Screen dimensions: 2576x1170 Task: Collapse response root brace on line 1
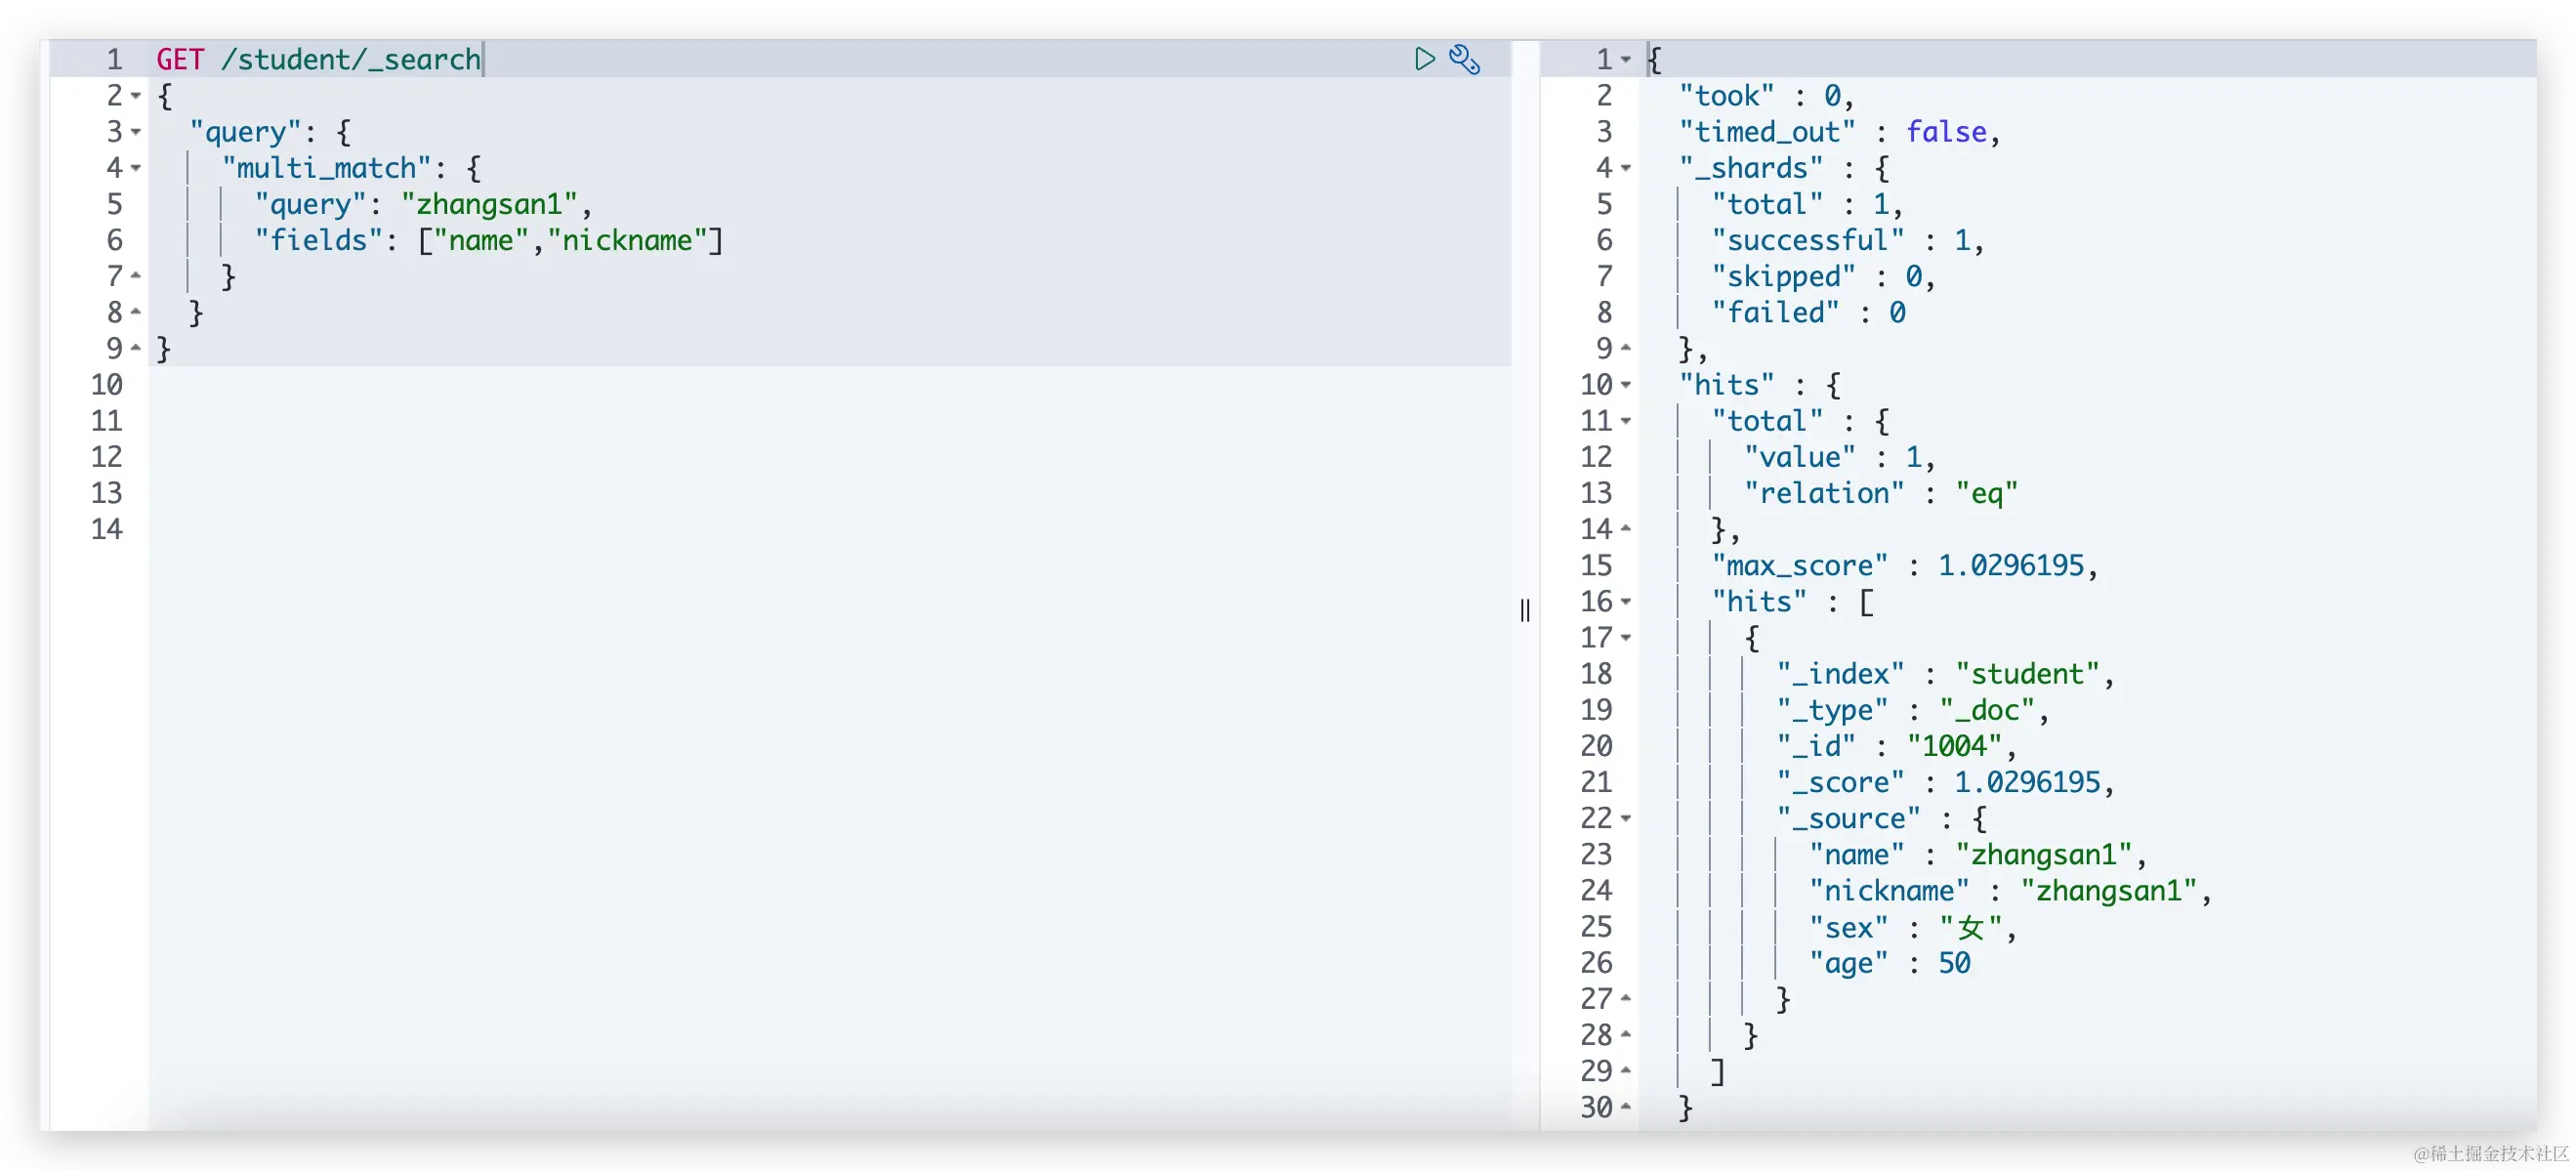pos(1626,60)
